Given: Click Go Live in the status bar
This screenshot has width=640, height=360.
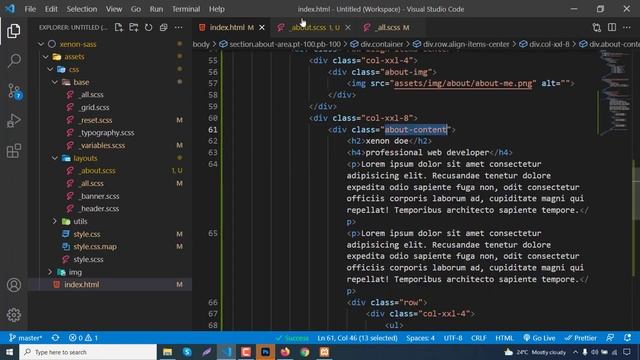Looking at the screenshot, I should pyautogui.click(x=539, y=338).
